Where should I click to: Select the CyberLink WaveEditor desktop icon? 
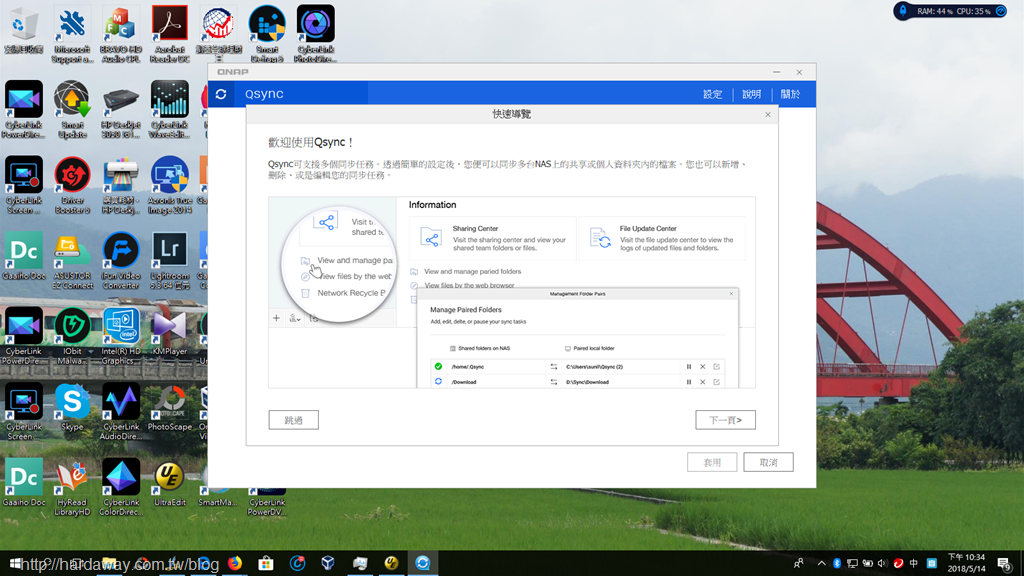(170, 109)
